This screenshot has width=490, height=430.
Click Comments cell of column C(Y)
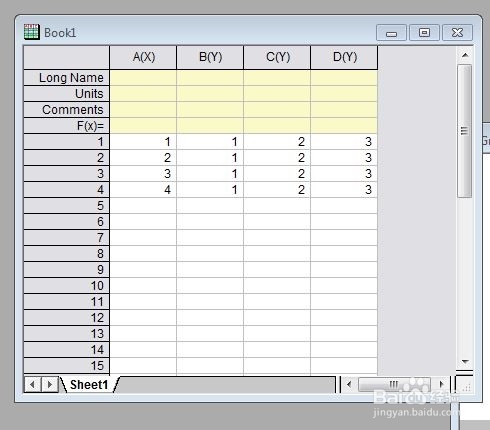pyautogui.click(x=277, y=110)
